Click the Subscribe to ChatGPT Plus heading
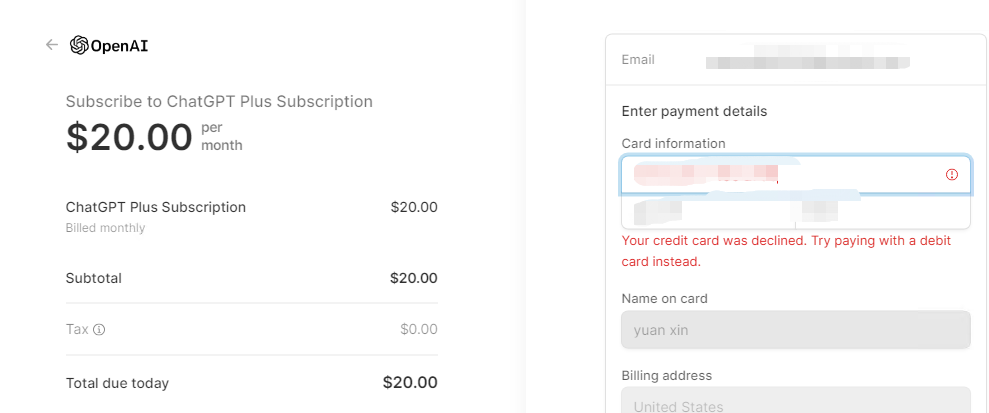This screenshot has width=989, height=413. (219, 101)
